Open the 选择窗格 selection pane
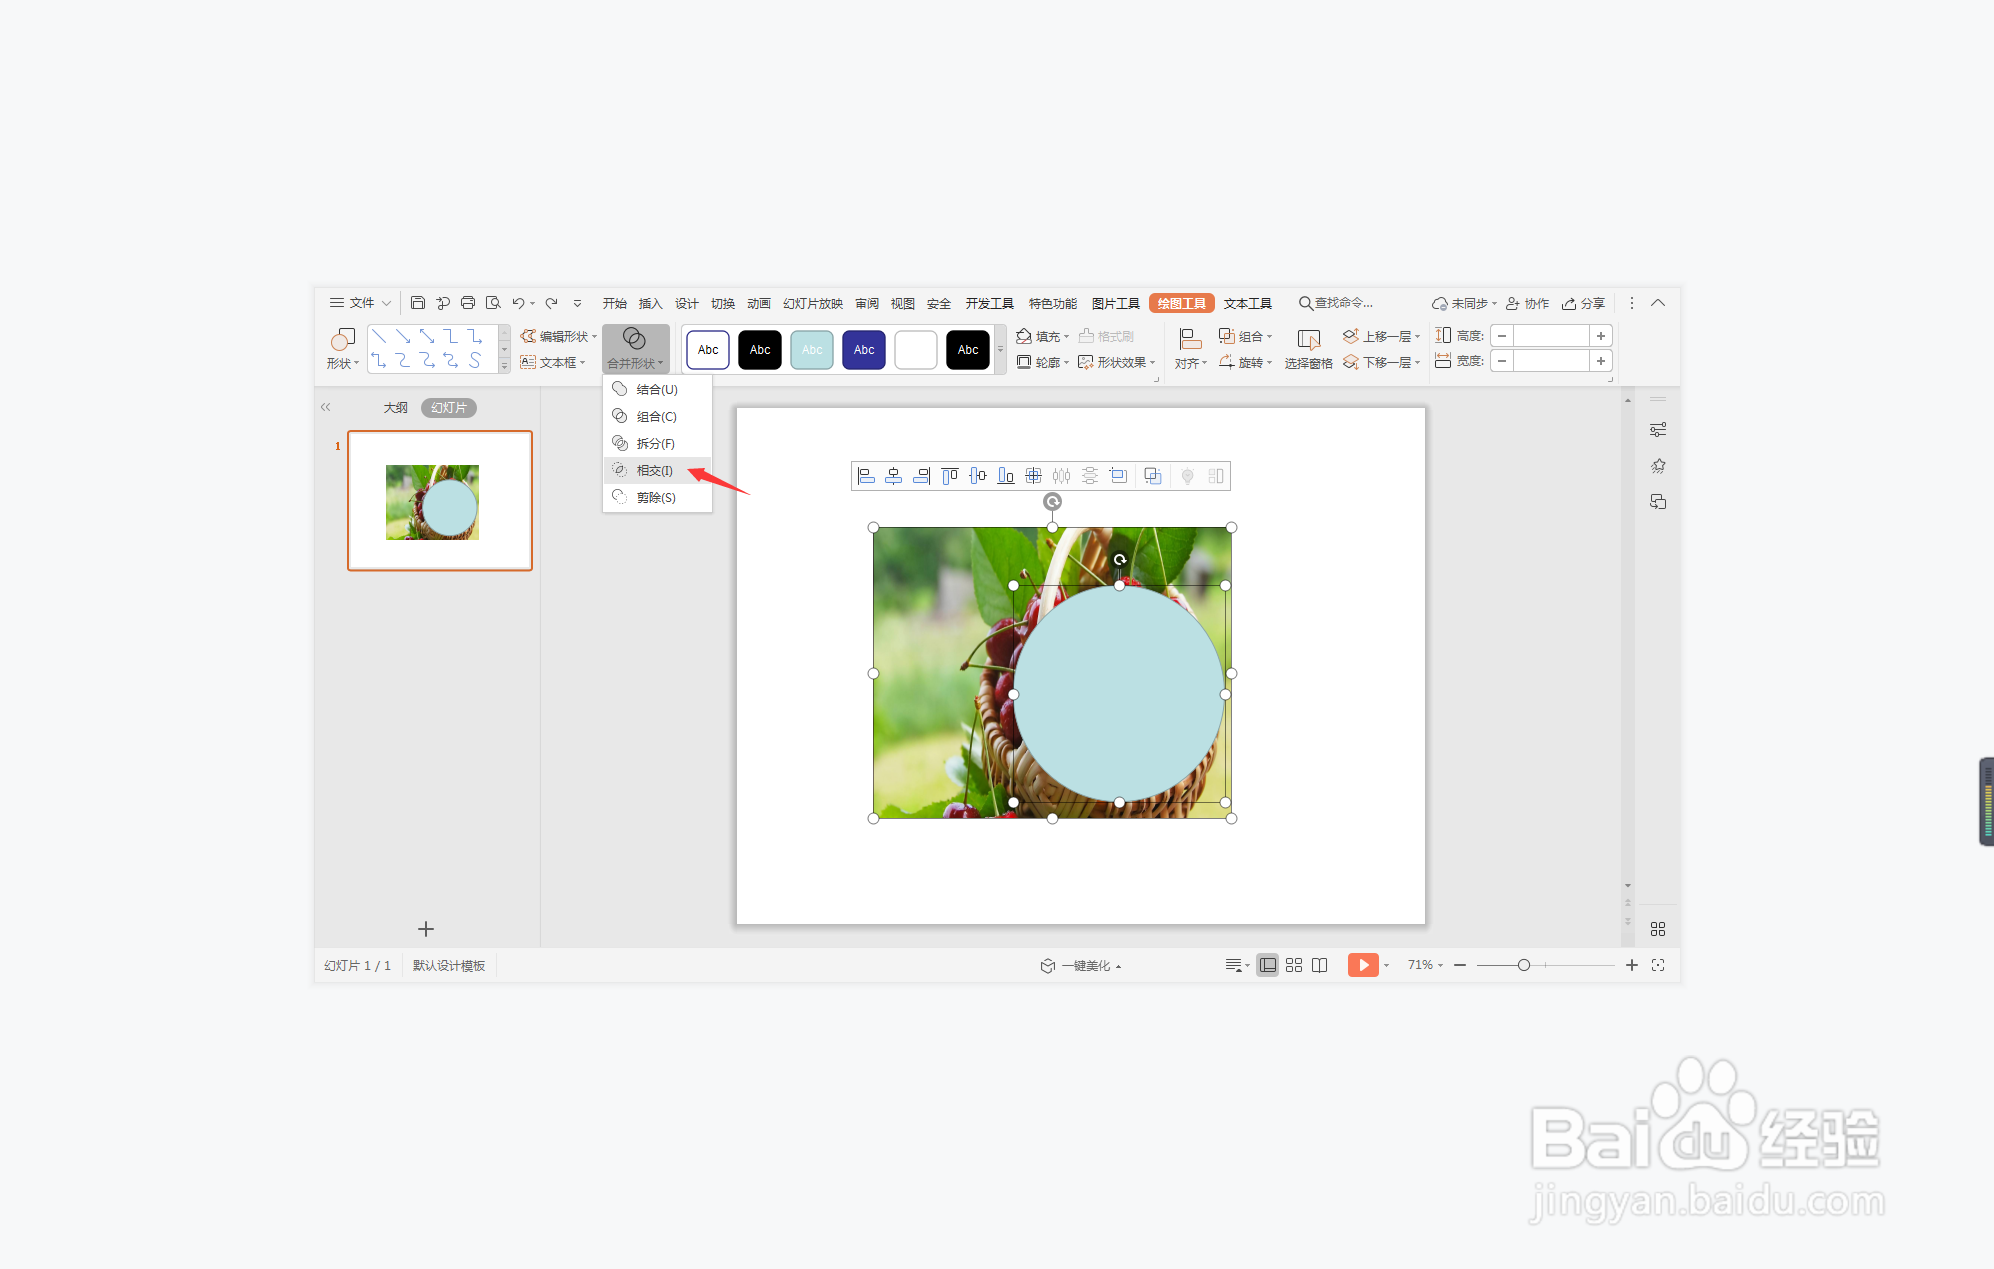 pos(1308,349)
